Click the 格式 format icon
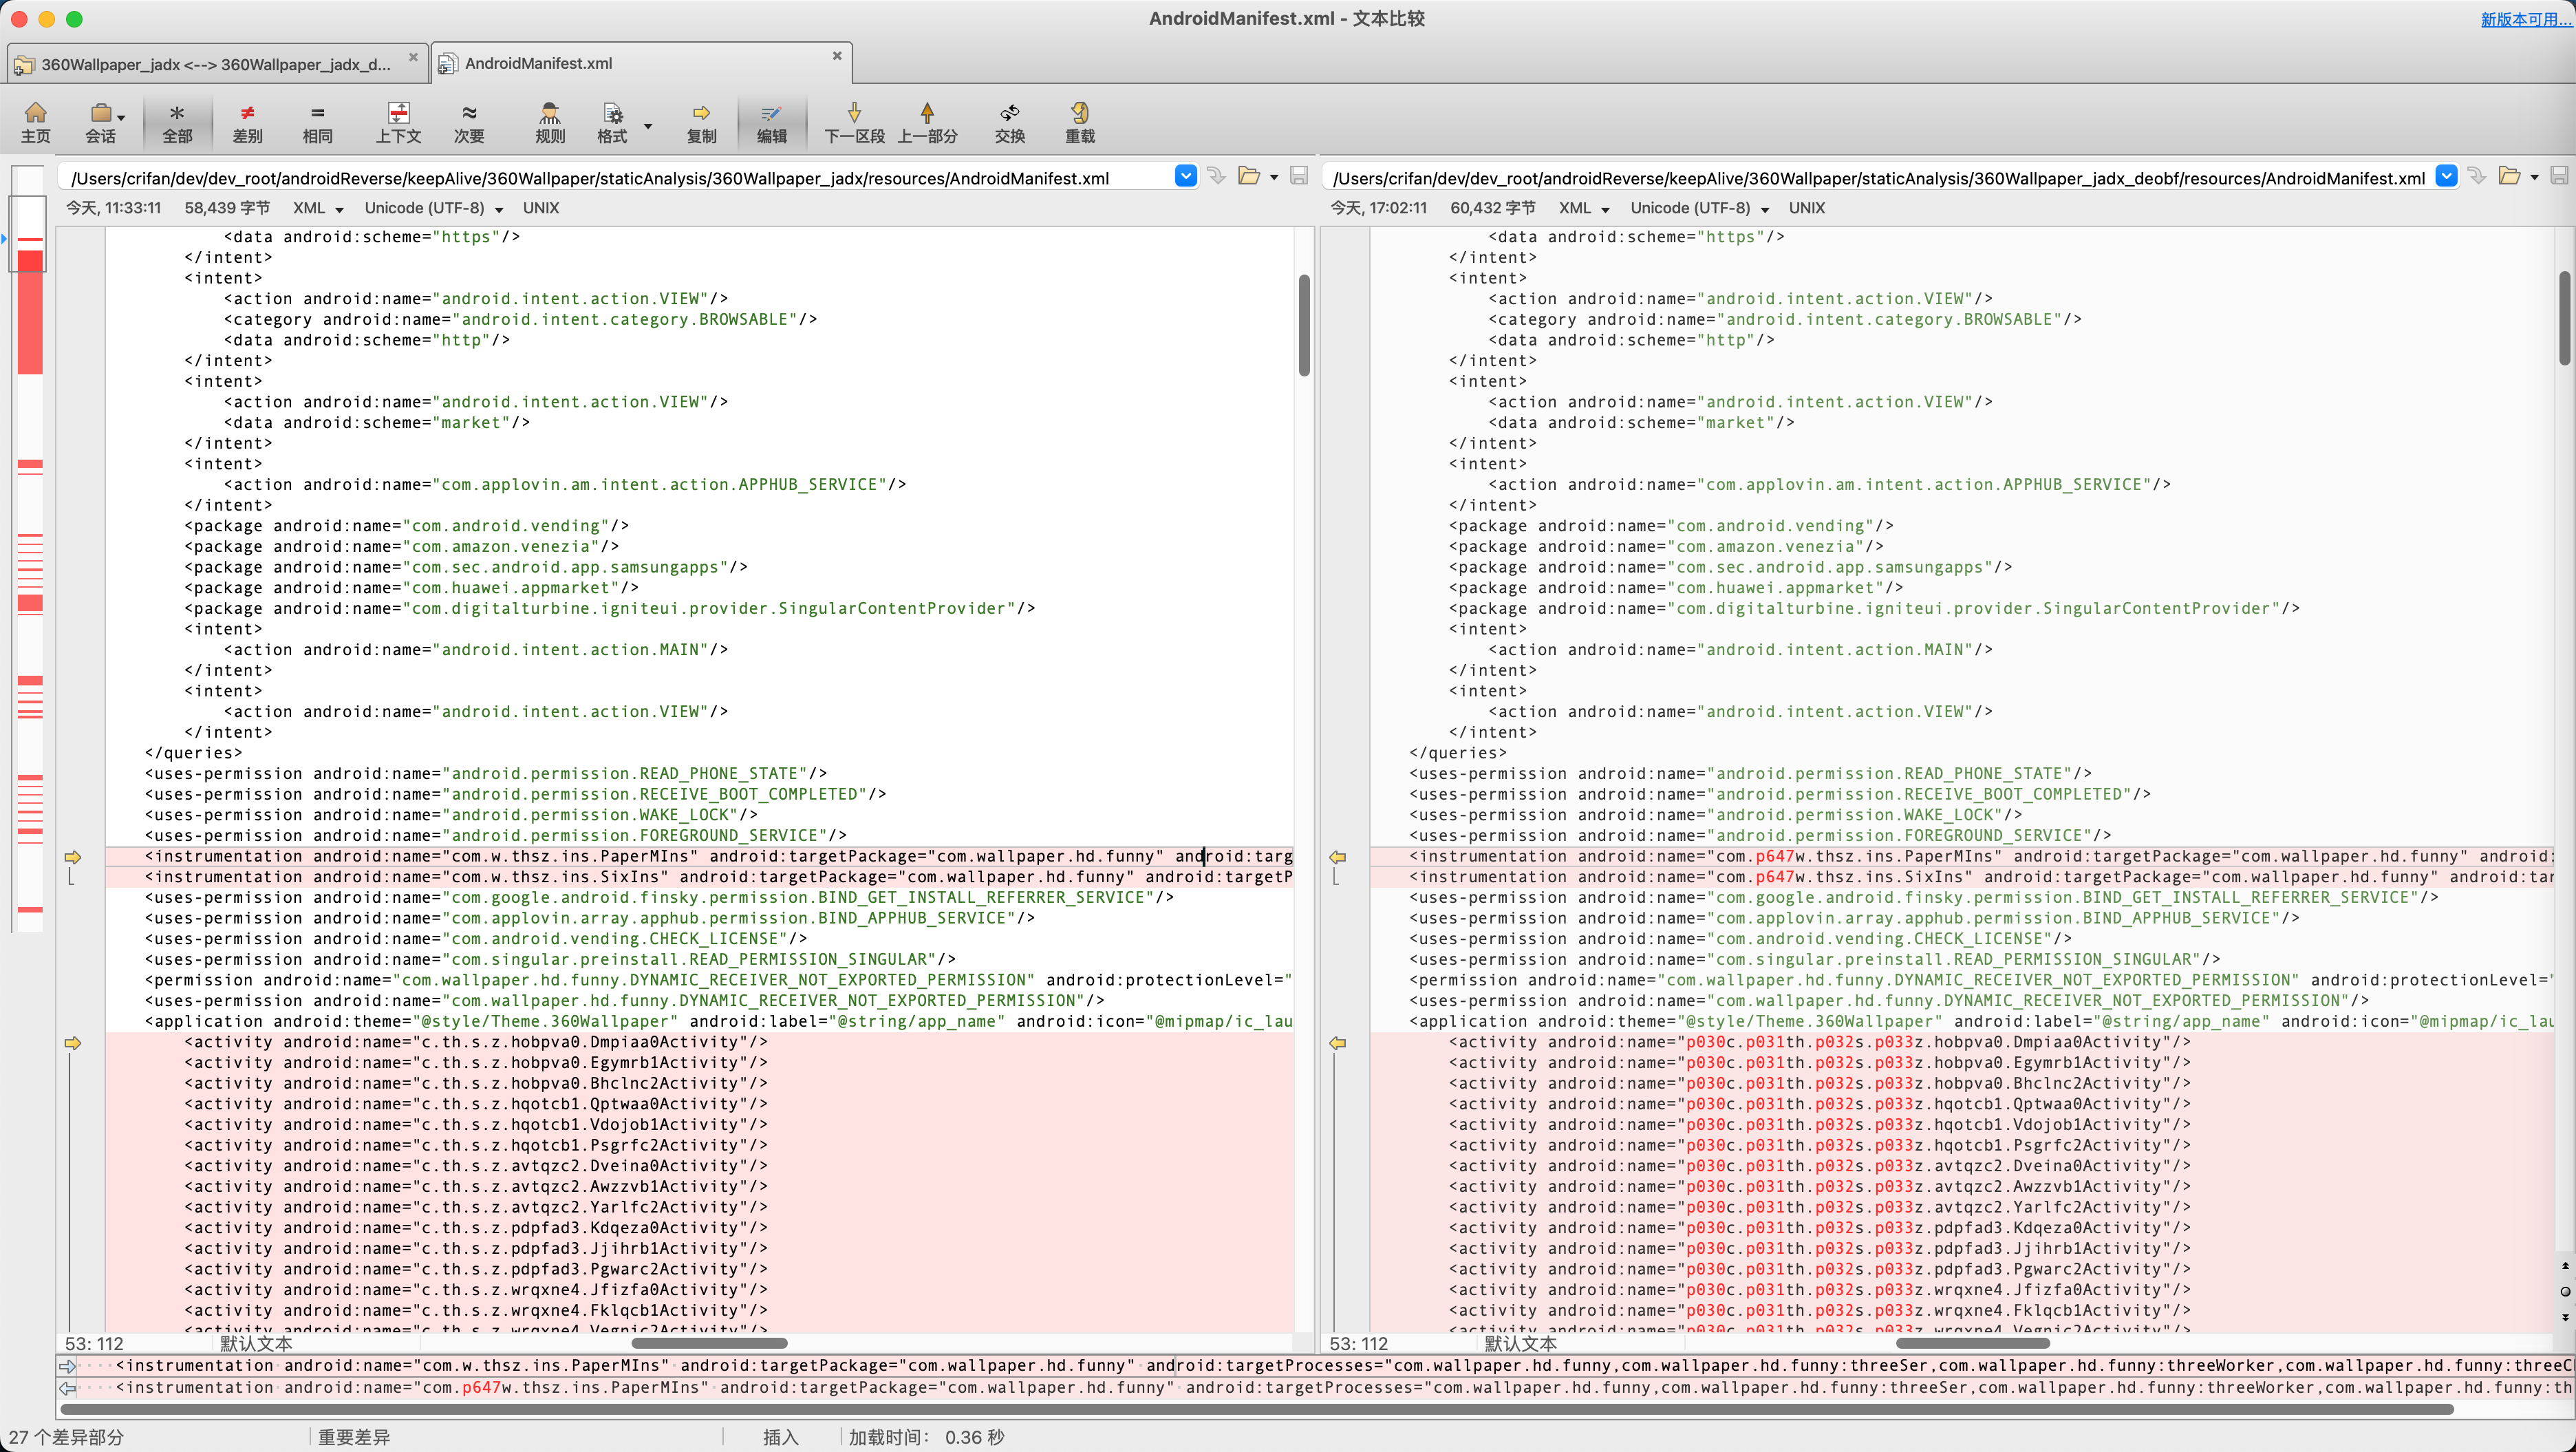 (612, 122)
